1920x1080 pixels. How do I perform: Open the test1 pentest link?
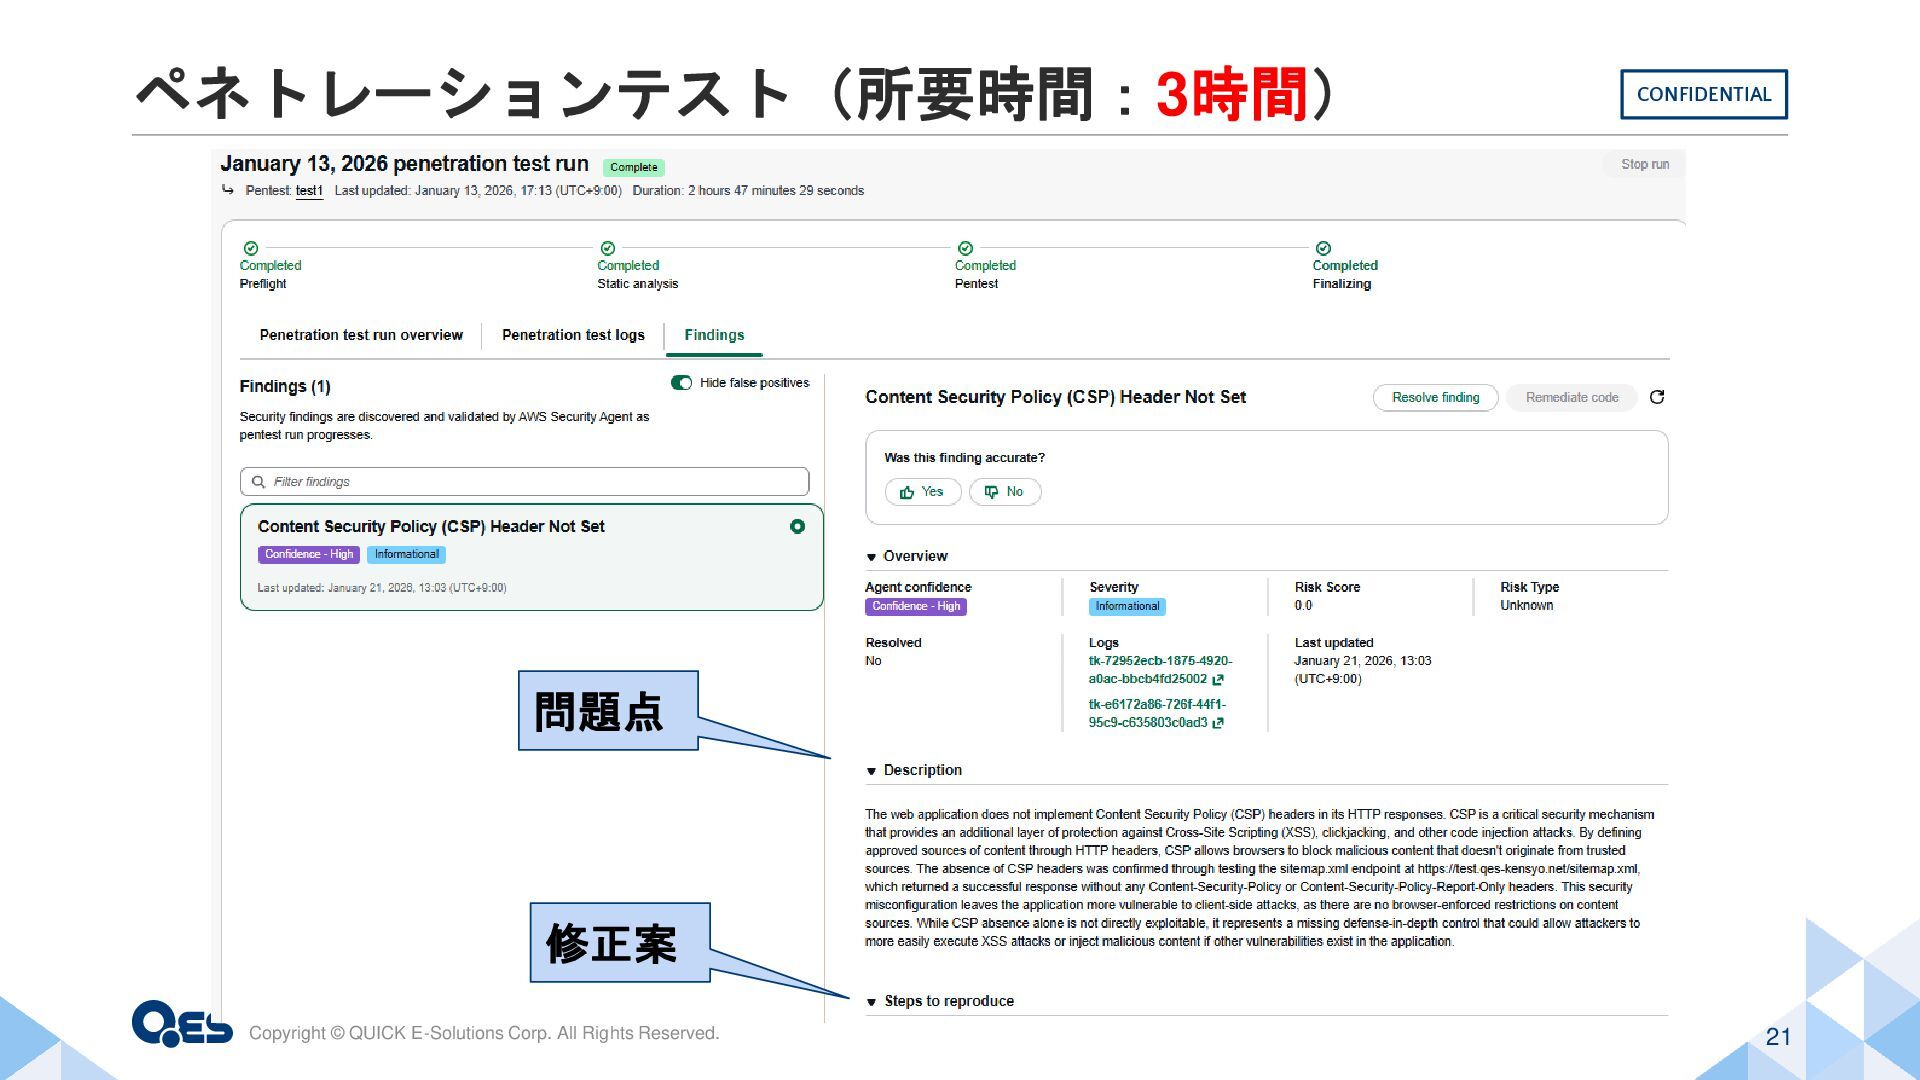[309, 190]
